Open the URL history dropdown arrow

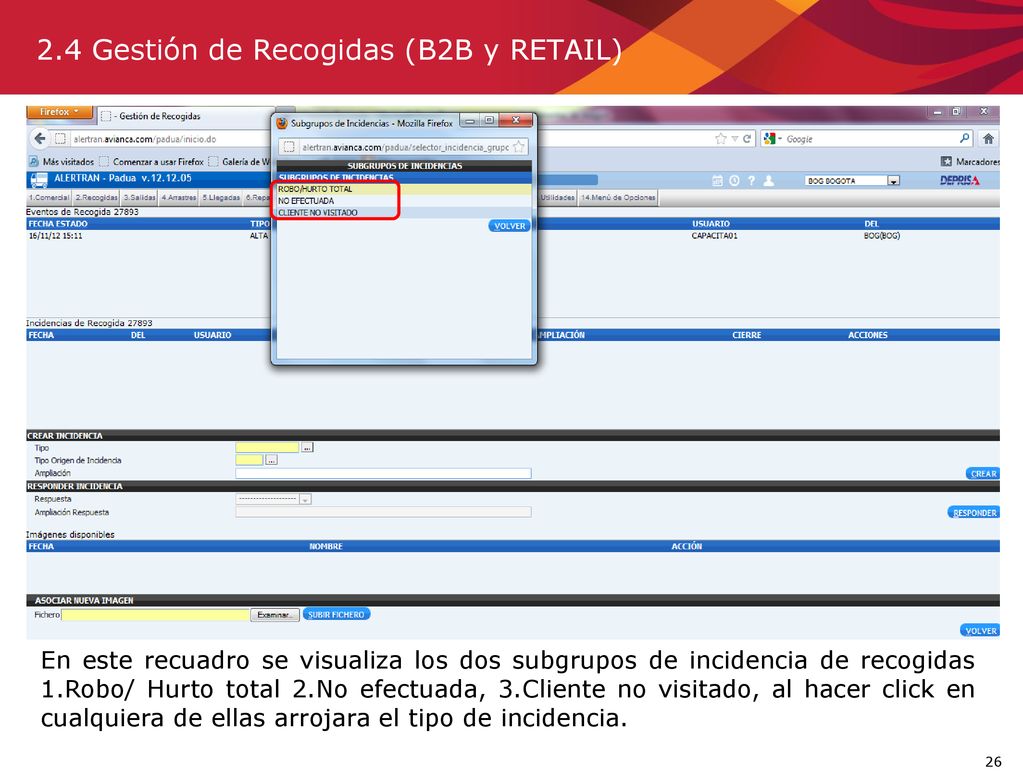[x=735, y=139]
